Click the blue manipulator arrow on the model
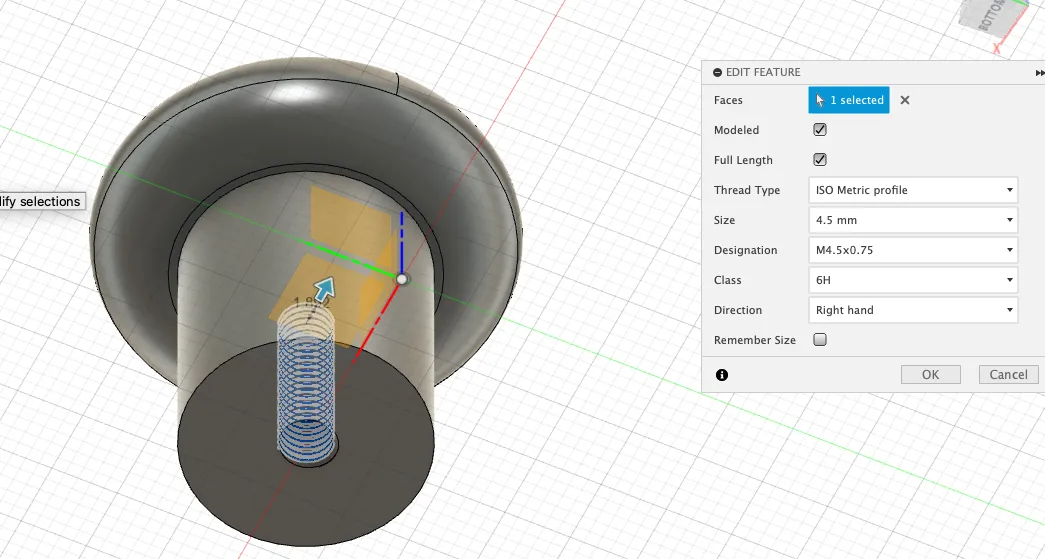The width and height of the screenshot is (1045, 559). [323, 291]
